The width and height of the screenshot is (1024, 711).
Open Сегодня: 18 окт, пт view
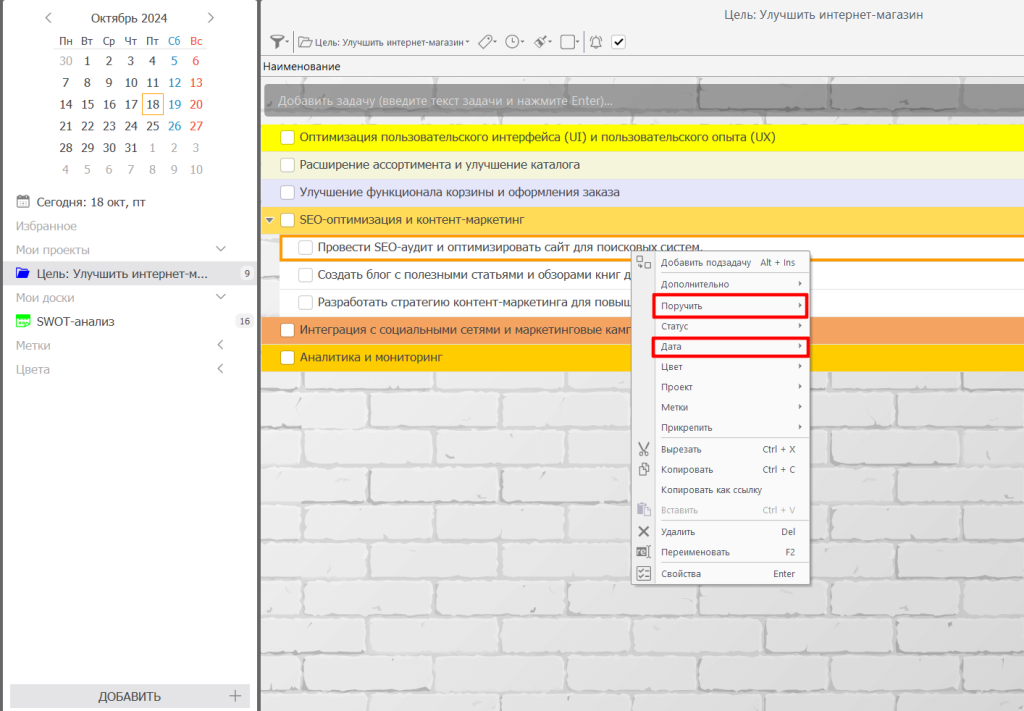click(91, 202)
